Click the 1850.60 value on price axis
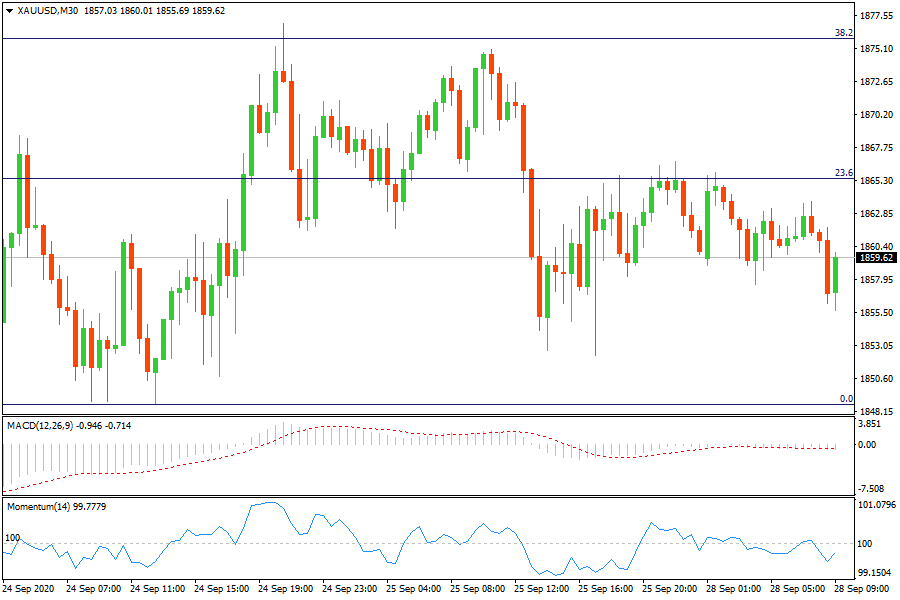This screenshot has width=900, height=600. point(877,379)
